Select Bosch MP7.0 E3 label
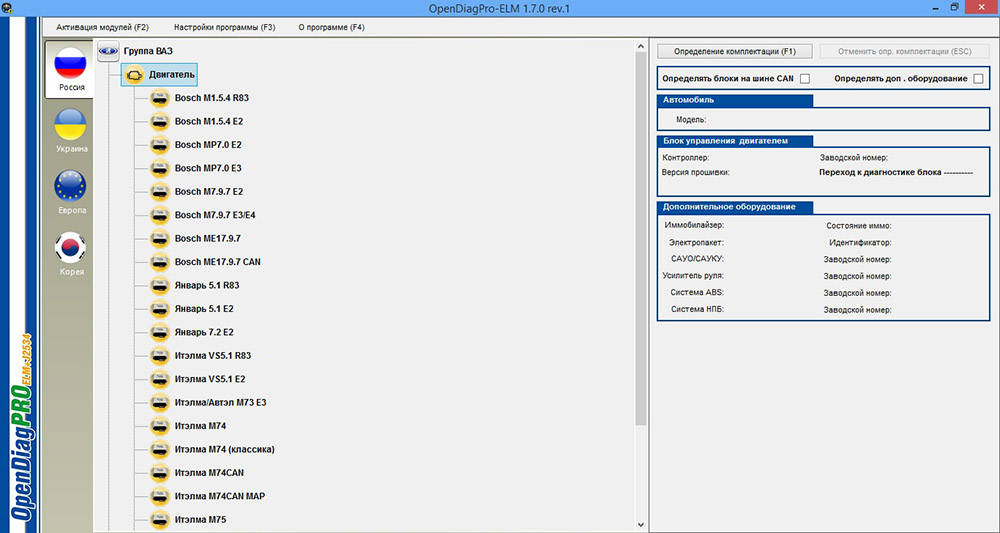 click(x=208, y=168)
